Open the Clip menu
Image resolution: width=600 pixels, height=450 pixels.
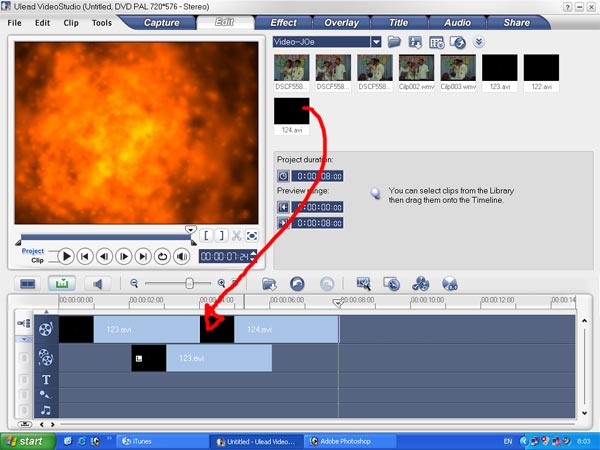[x=71, y=23]
